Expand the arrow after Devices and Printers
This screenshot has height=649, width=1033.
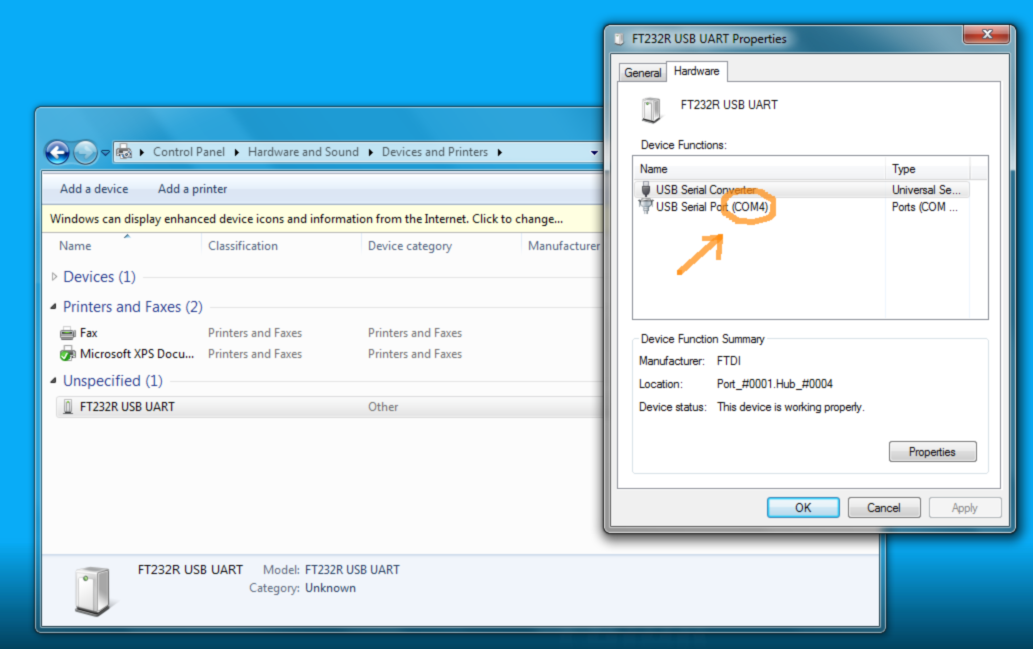[x=499, y=152]
